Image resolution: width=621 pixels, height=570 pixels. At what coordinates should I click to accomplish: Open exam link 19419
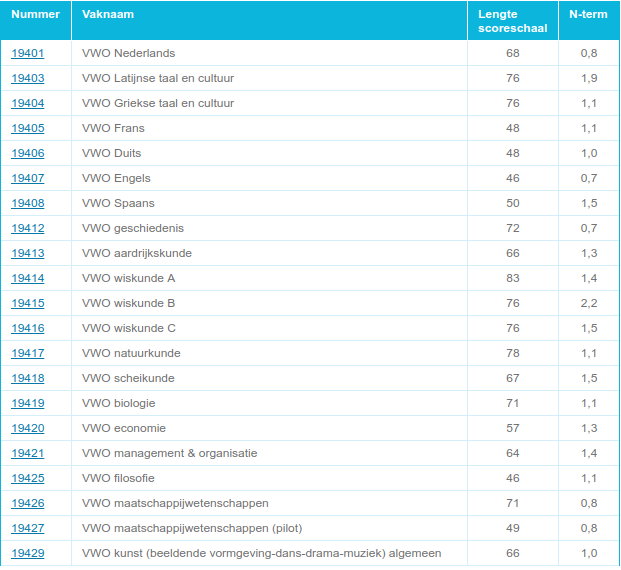28,403
